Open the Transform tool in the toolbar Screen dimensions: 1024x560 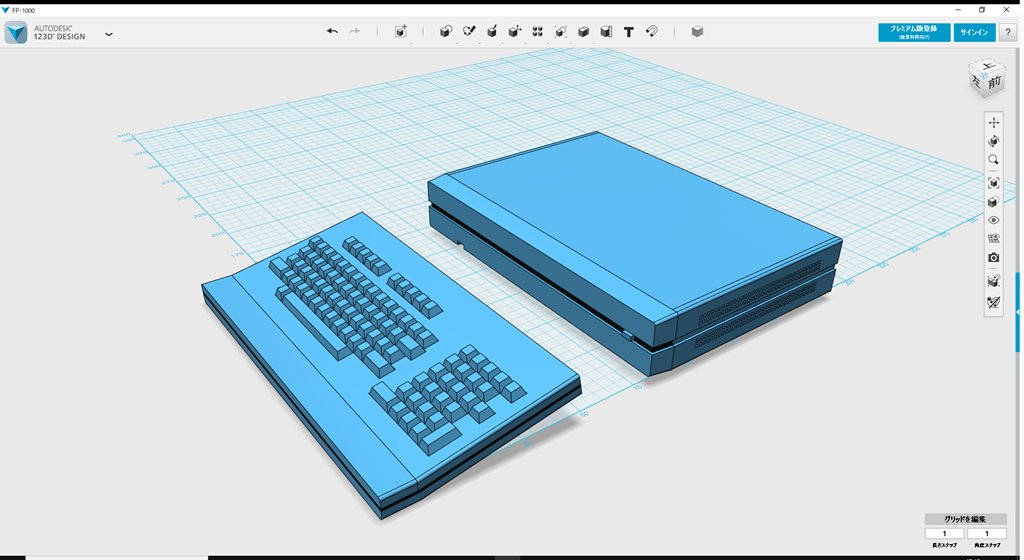(401, 32)
